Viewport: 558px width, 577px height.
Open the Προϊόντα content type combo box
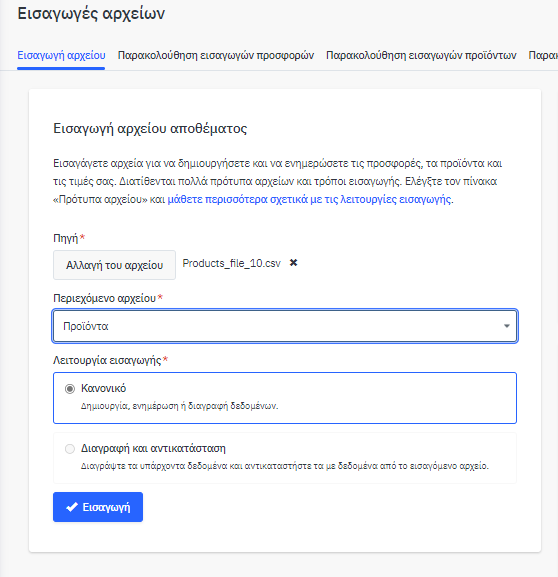point(285,326)
